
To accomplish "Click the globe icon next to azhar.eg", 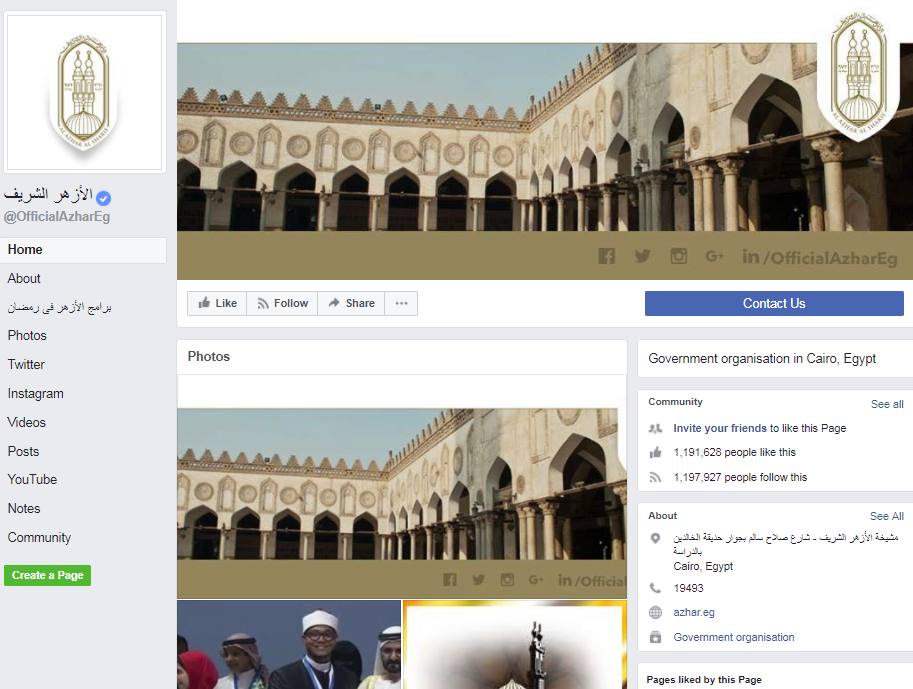I will 656,613.
